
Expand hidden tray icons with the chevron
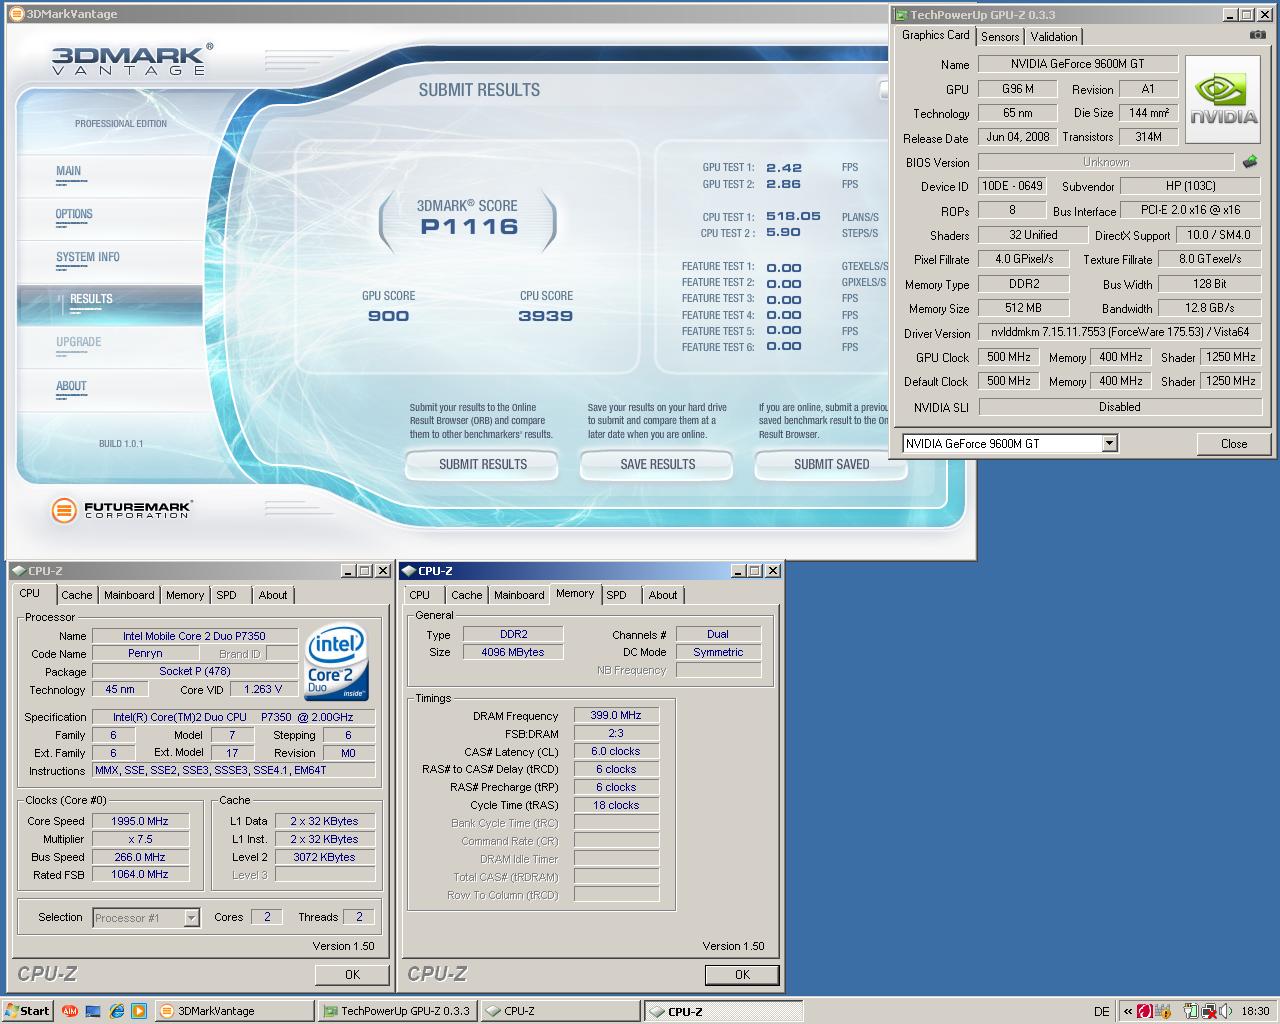coord(1128,1011)
